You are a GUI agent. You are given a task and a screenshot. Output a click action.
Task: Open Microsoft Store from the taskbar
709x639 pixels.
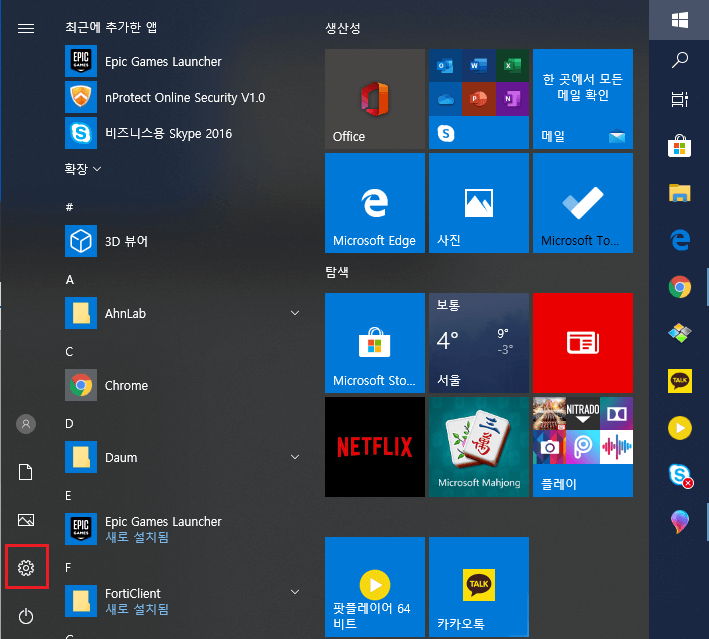pyautogui.click(x=680, y=146)
